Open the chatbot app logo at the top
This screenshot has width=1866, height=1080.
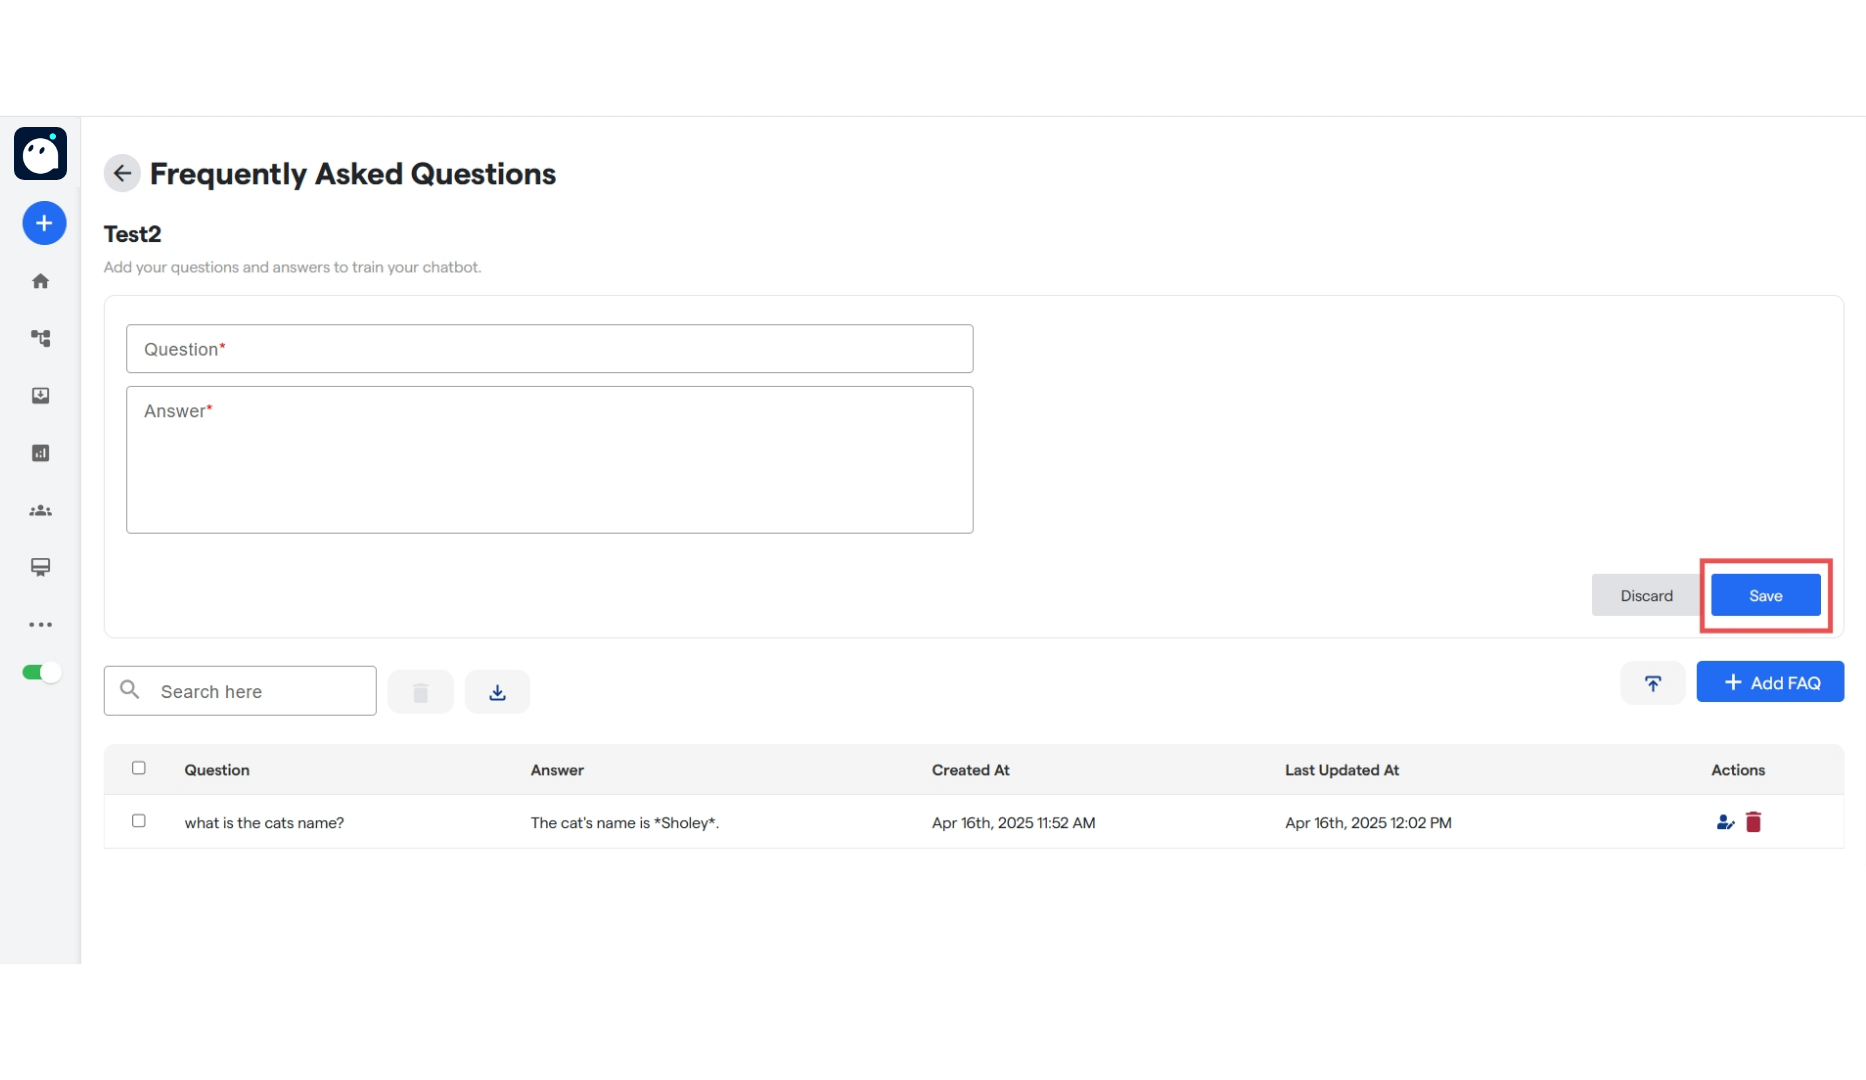click(40, 154)
